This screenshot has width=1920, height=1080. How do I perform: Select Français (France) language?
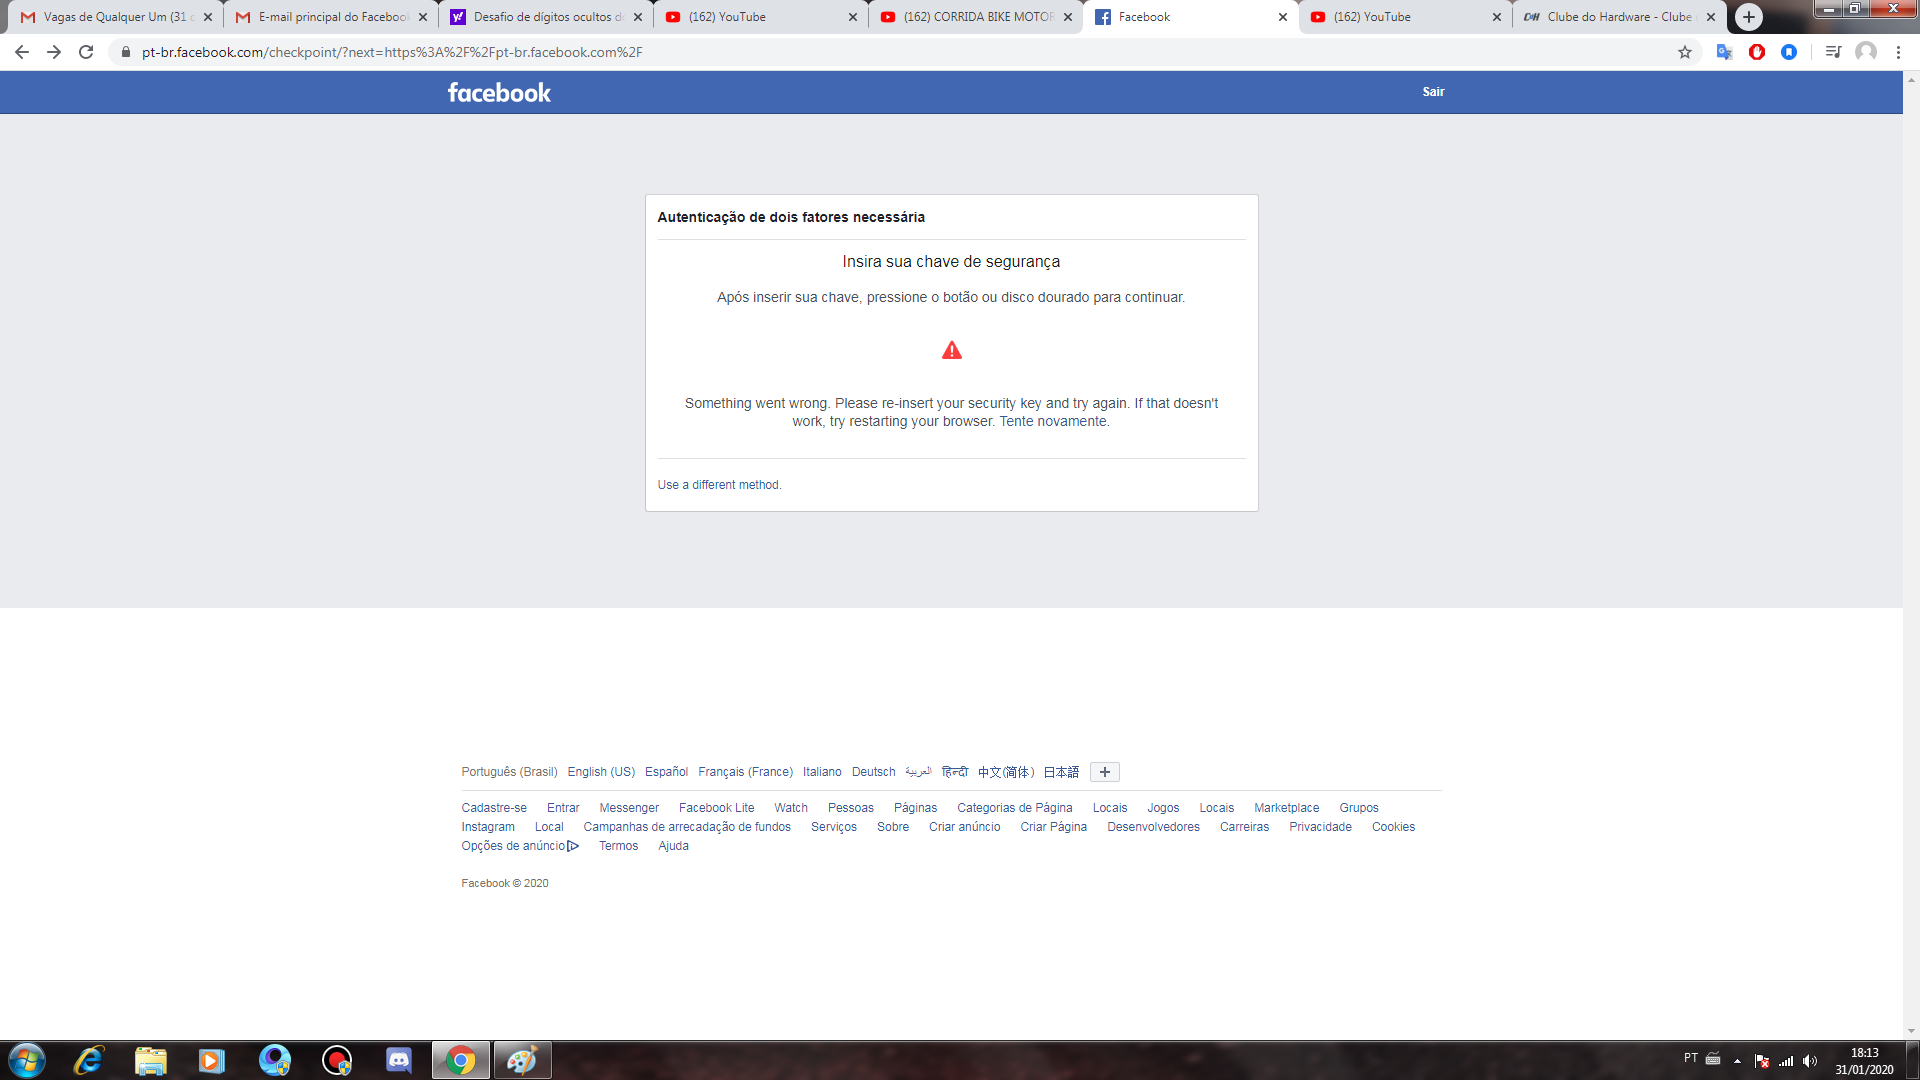(x=745, y=772)
